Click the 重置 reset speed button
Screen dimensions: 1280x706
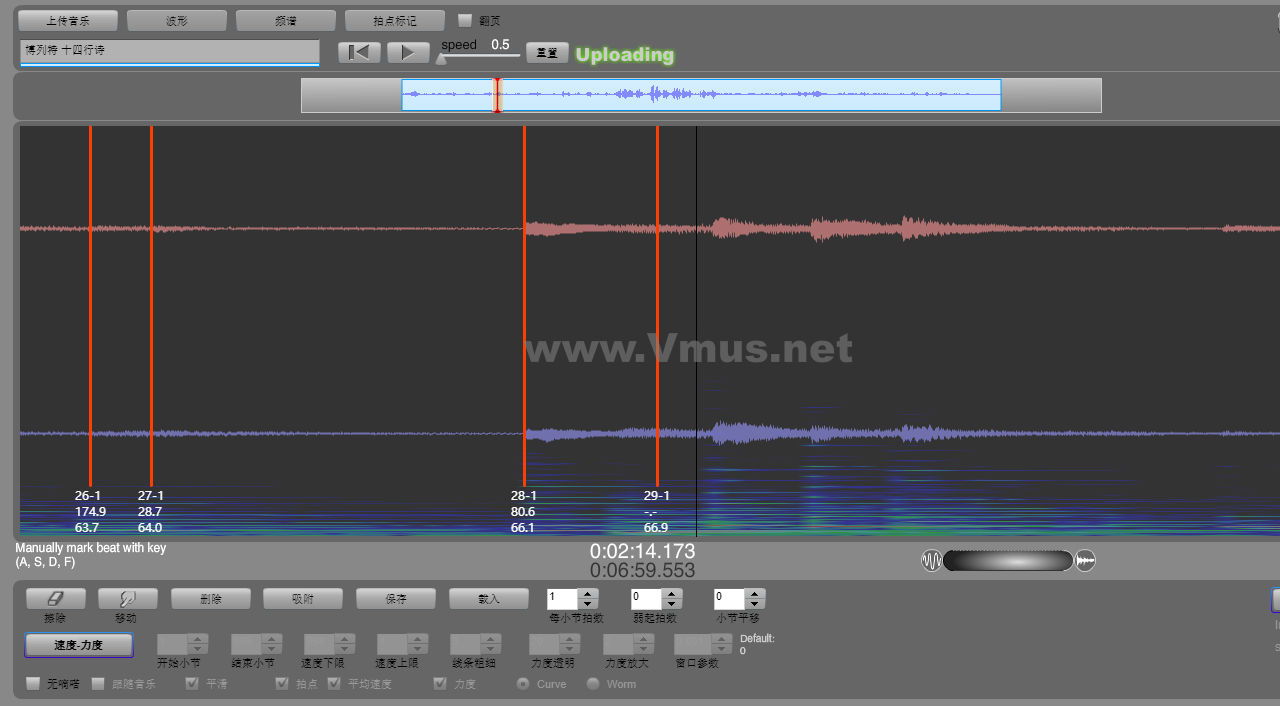click(x=547, y=53)
